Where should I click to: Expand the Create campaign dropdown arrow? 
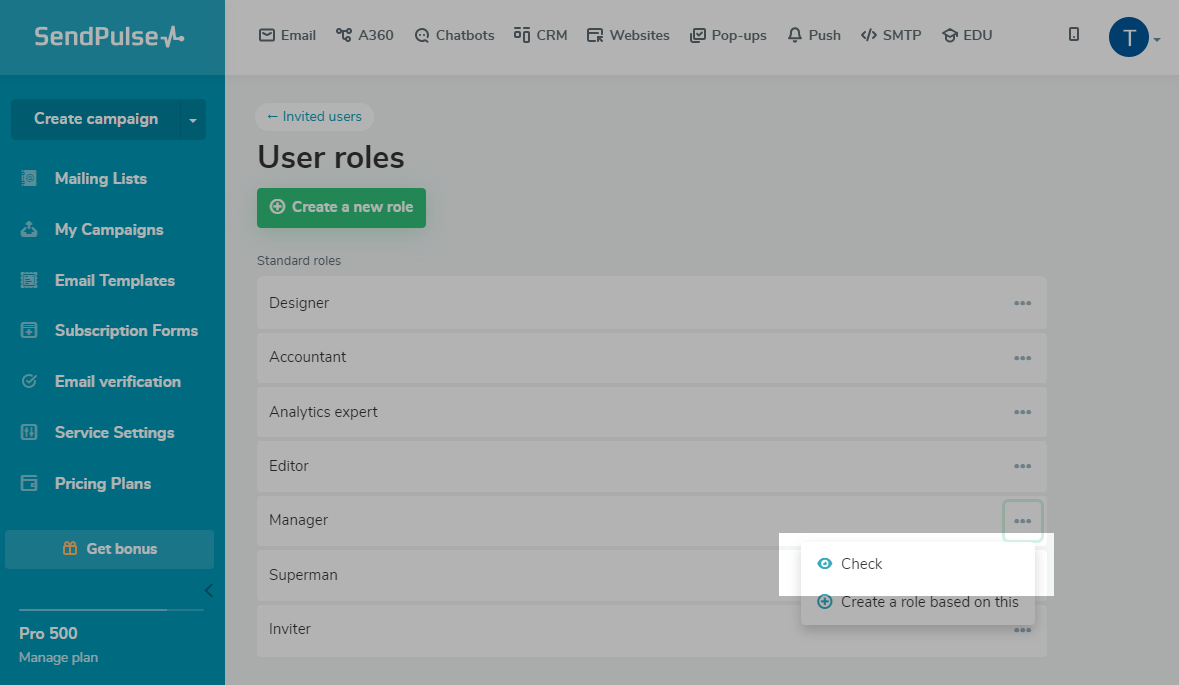(193, 120)
